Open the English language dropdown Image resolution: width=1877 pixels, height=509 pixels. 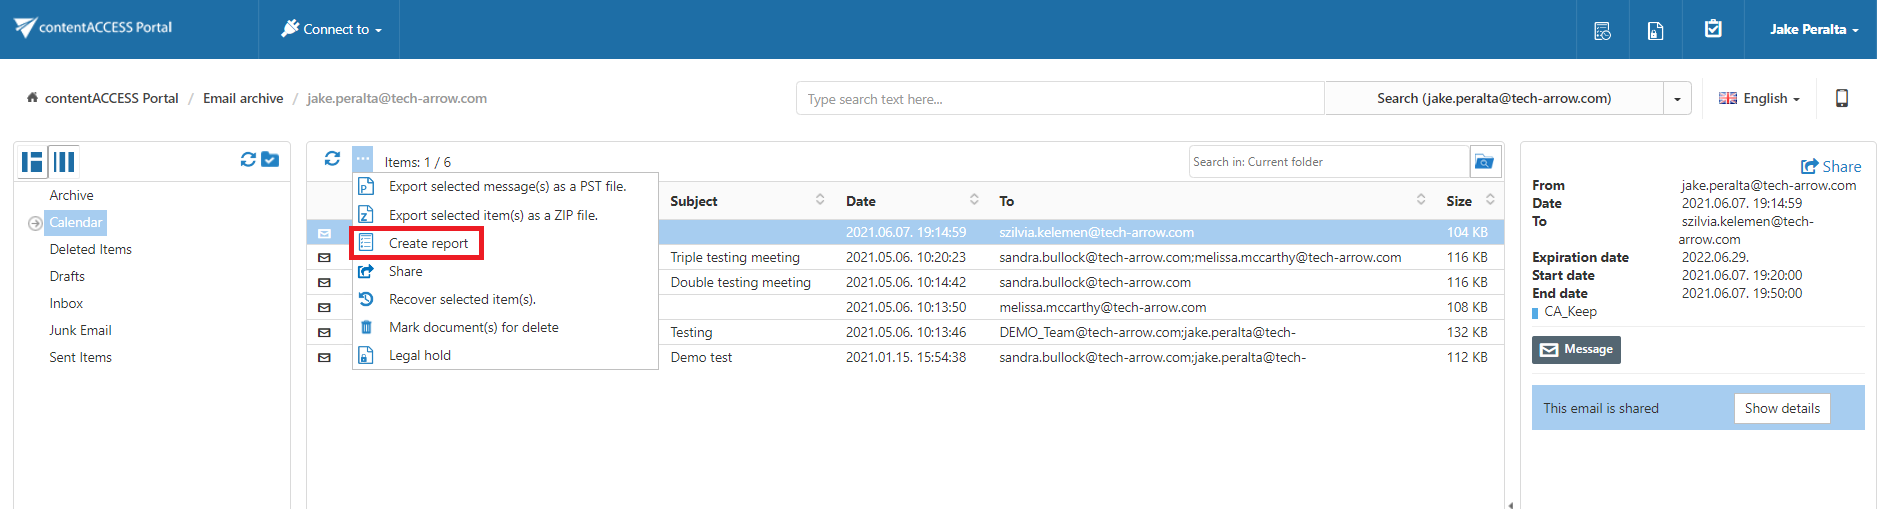click(1759, 98)
